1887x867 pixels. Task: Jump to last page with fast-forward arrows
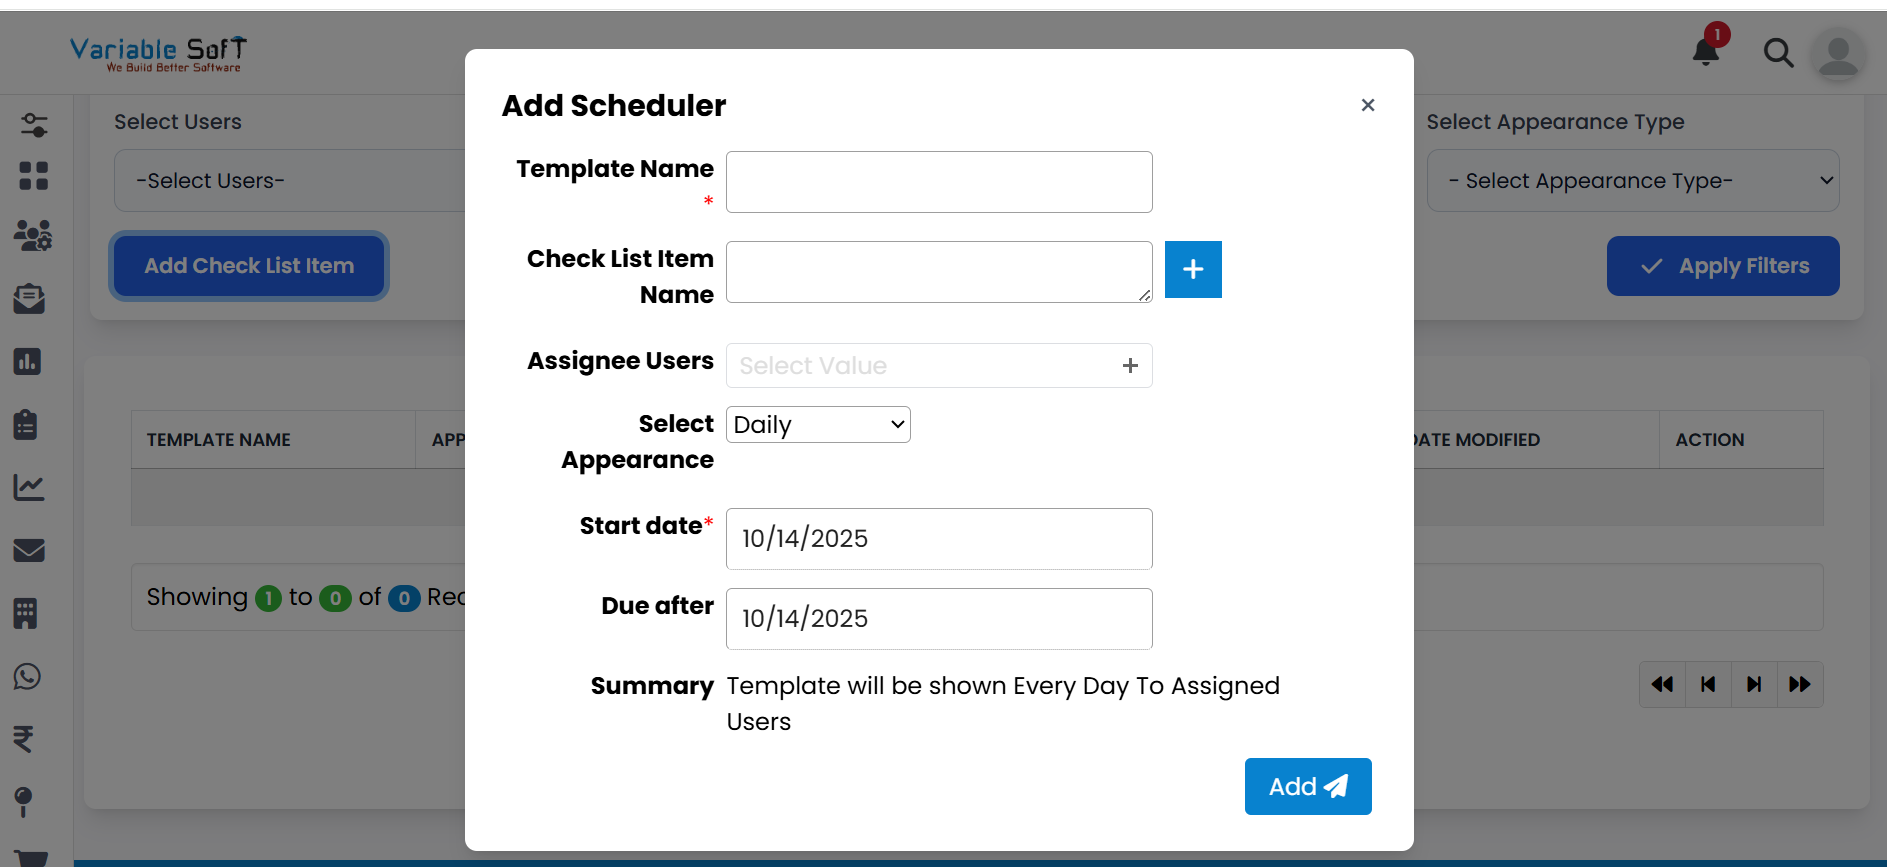[x=1800, y=684]
